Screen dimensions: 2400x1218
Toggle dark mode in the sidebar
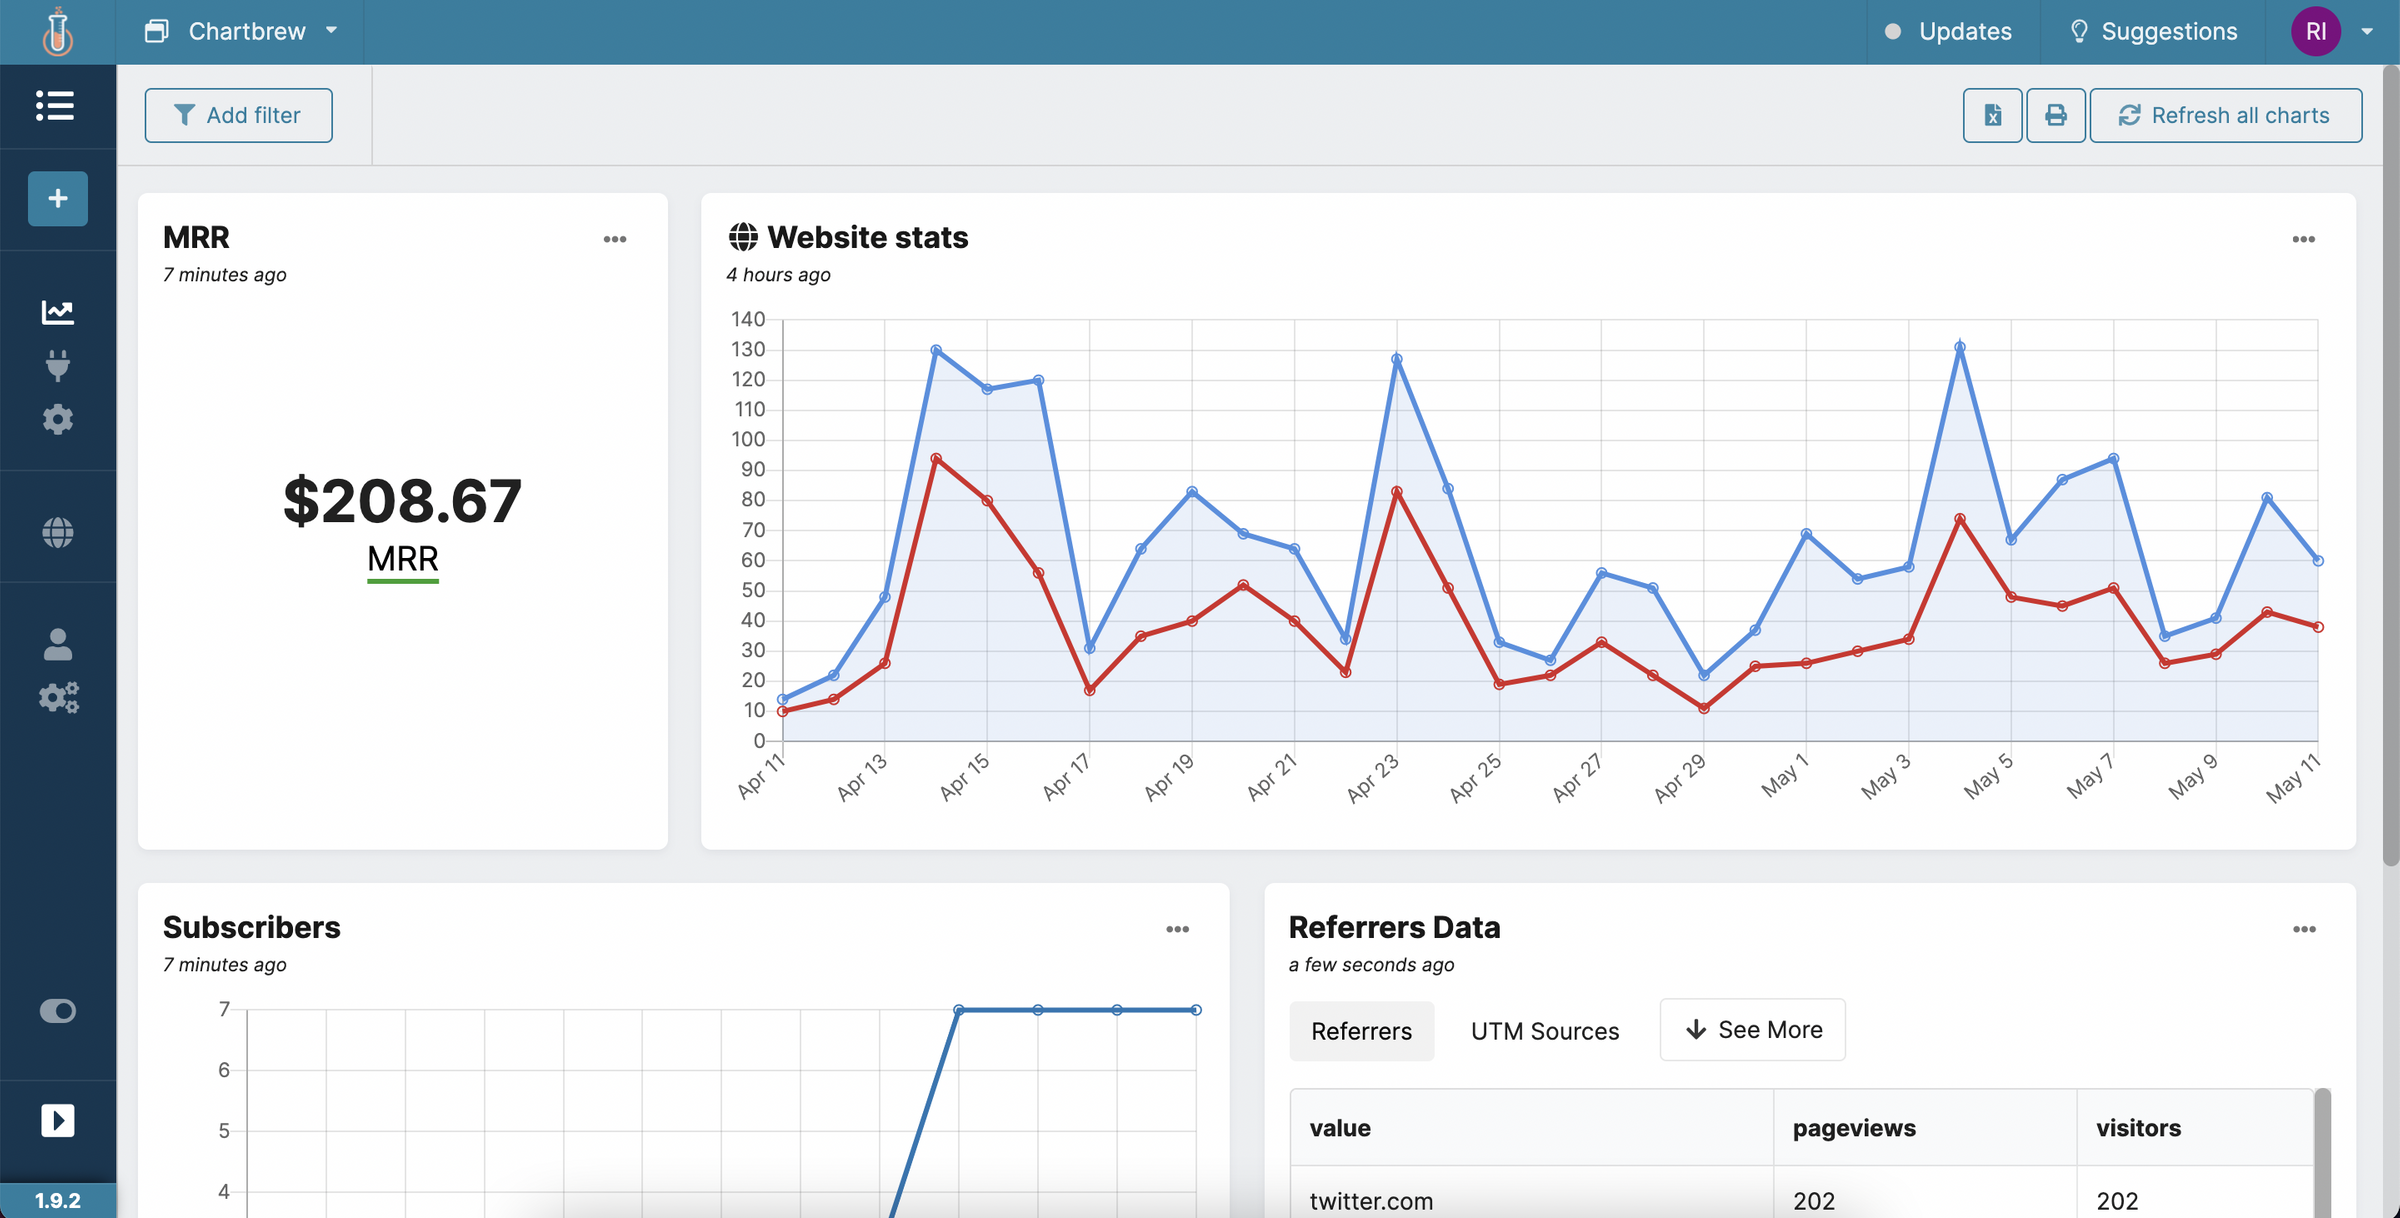[x=57, y=1011]
